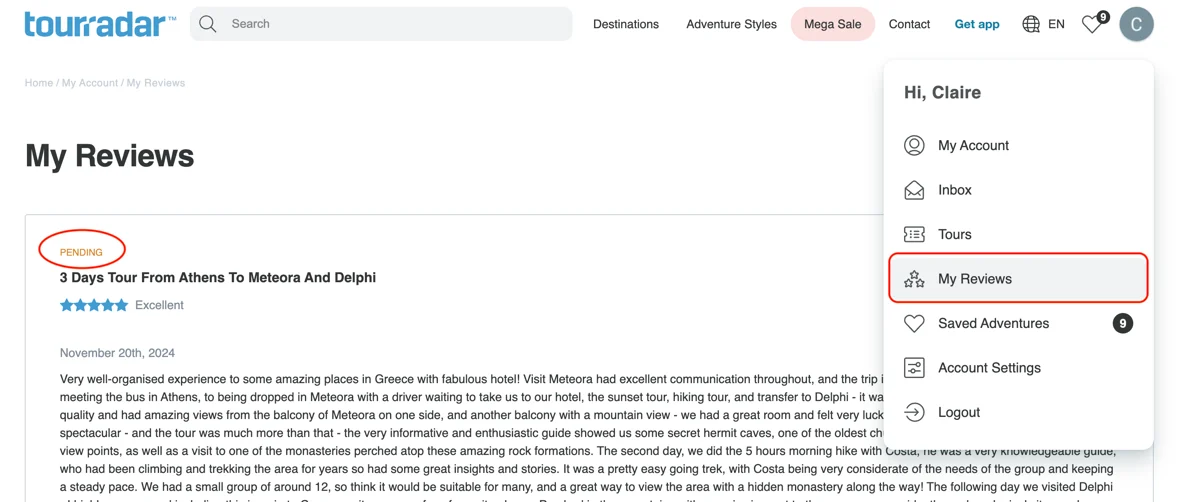Open the EN language selector
The height and width of the screenshot is (502, 1200).
tap(1056, 24)
